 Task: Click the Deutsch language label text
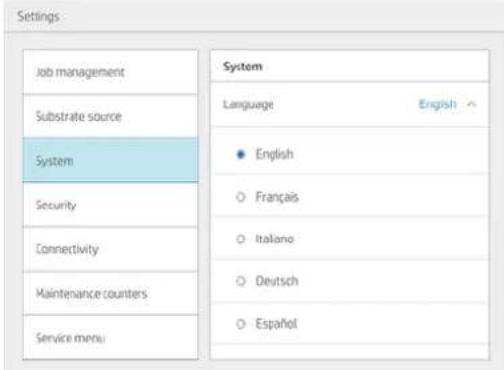point(277,281)
